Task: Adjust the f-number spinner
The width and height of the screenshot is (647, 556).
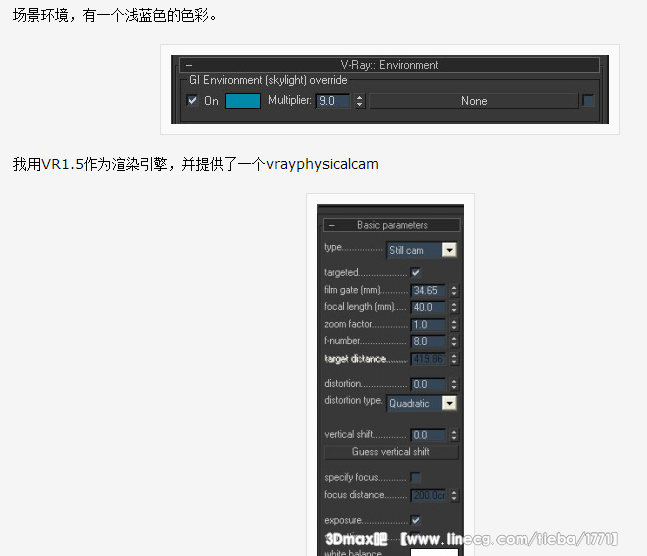Action: click(454, 341)
